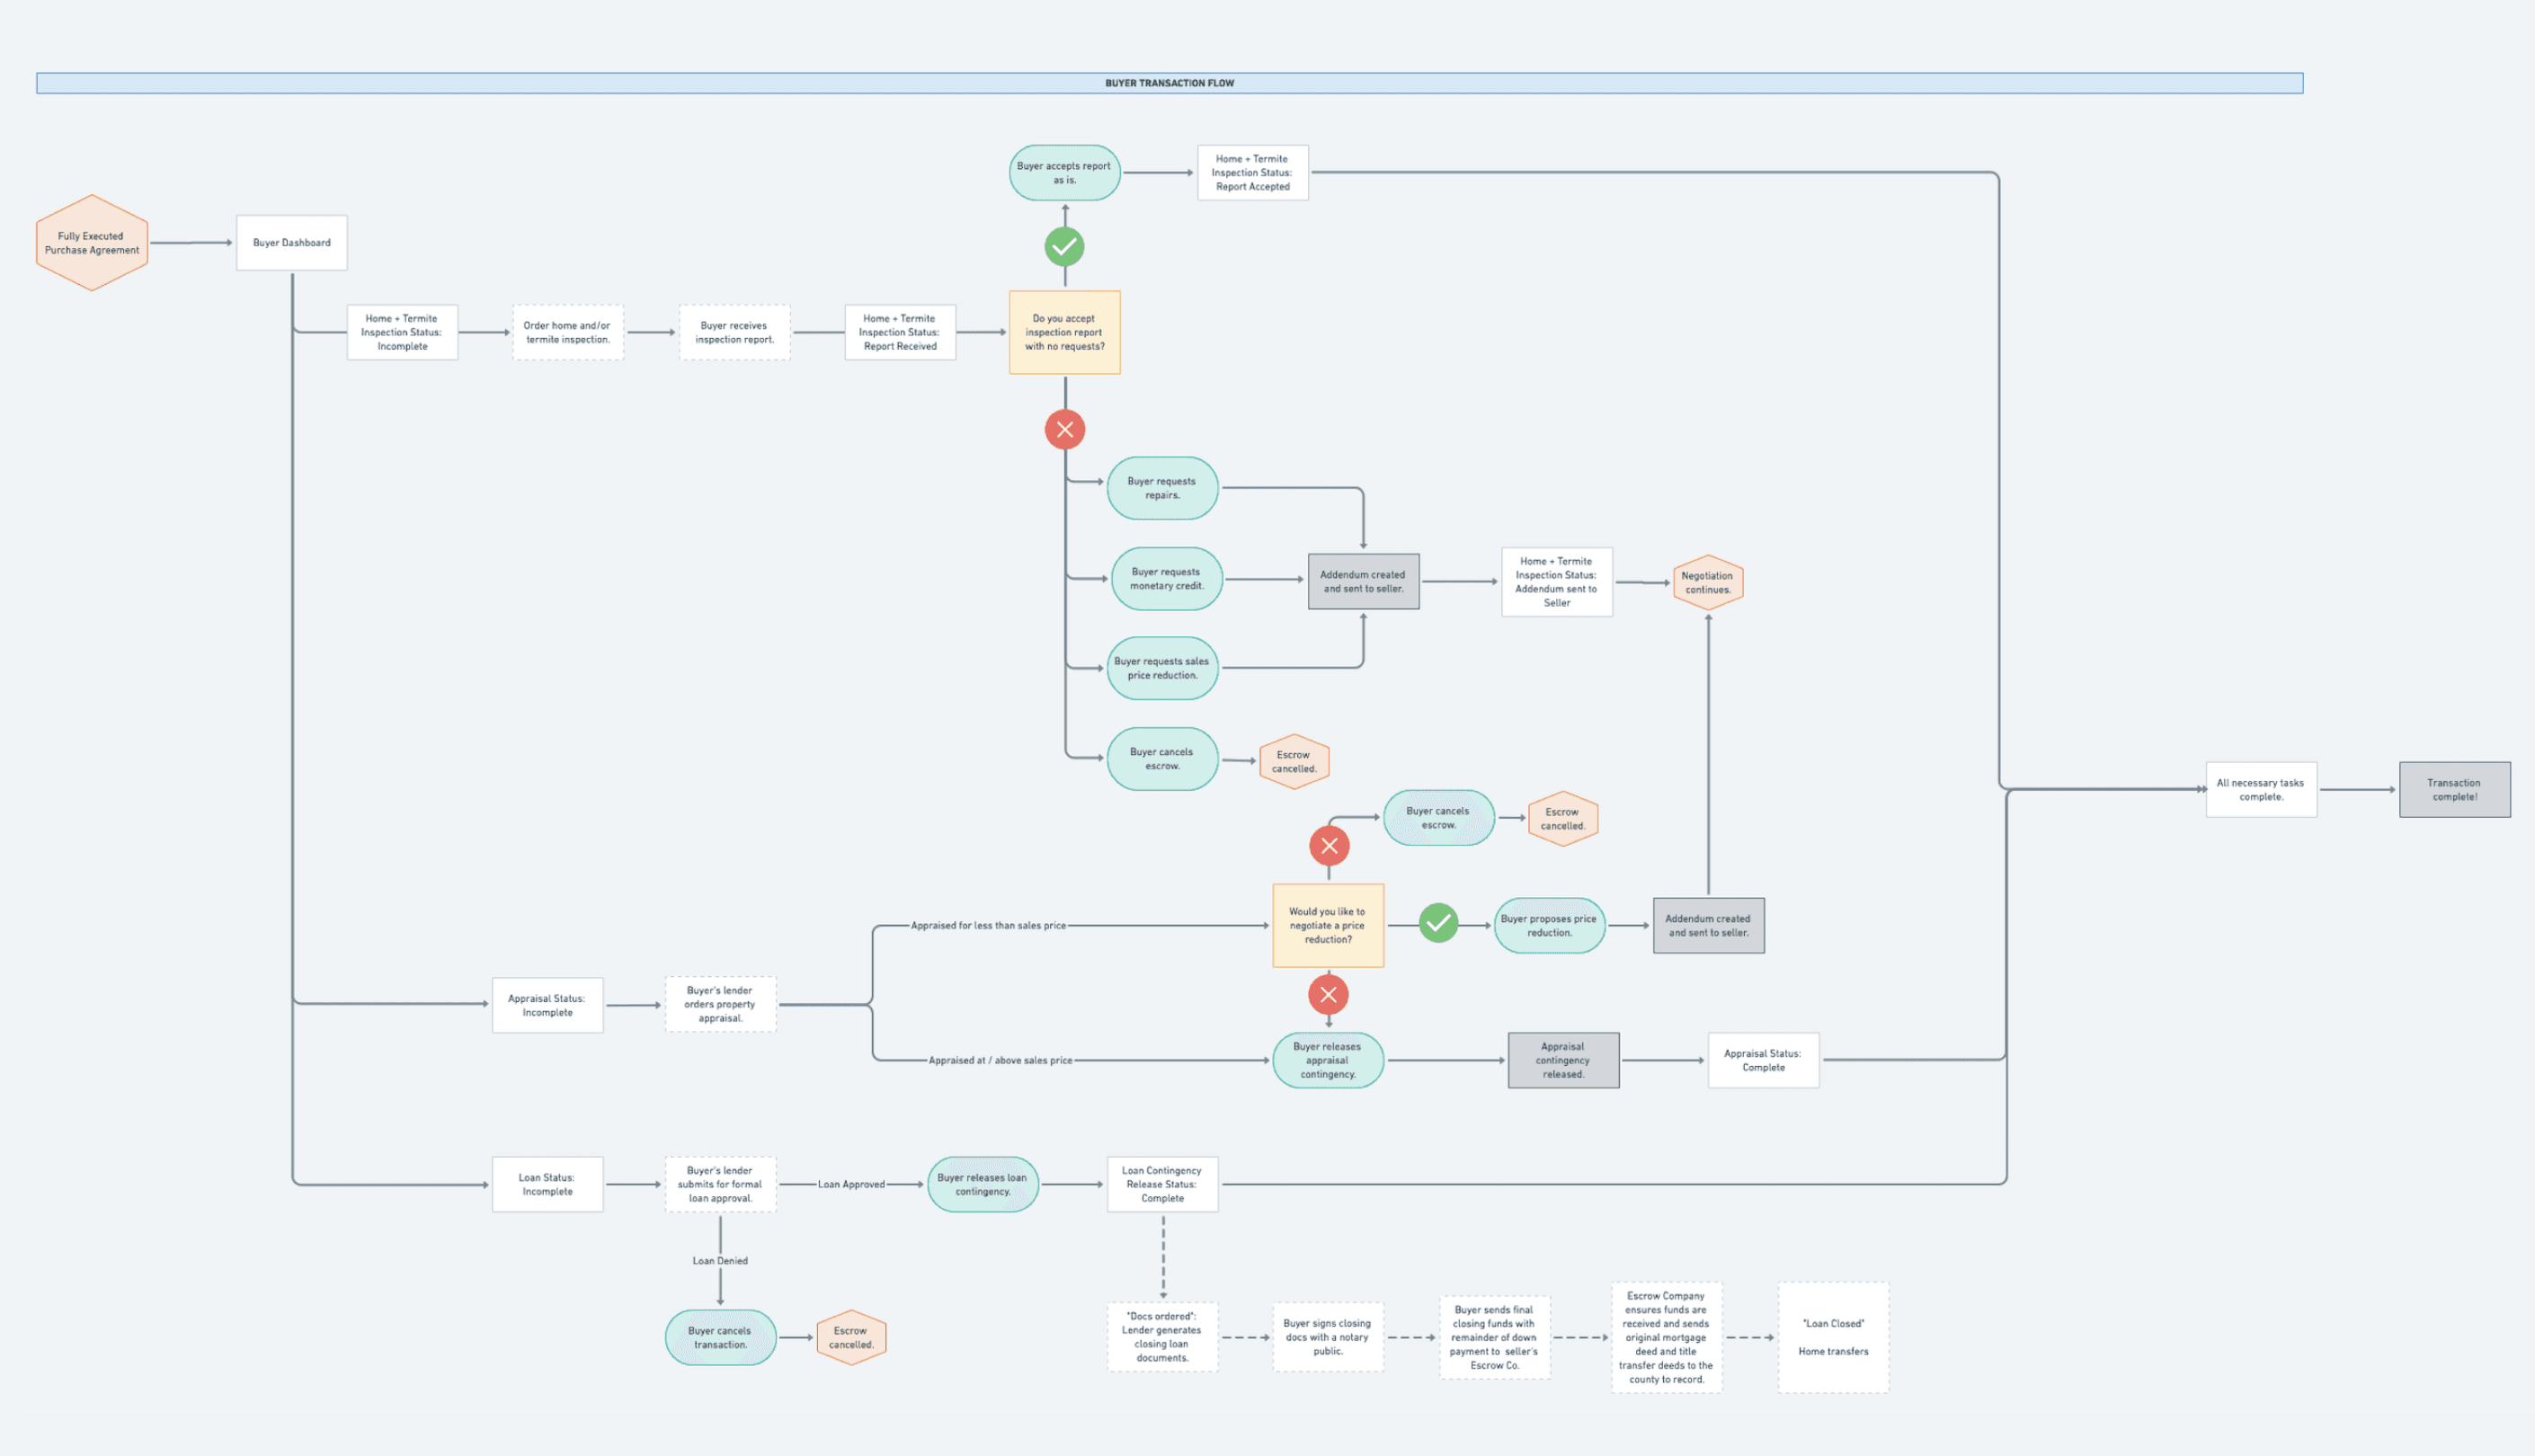Click Buyer requests monetary credit node
Screen dimensions: 2535x1456
coord(1166,578)
